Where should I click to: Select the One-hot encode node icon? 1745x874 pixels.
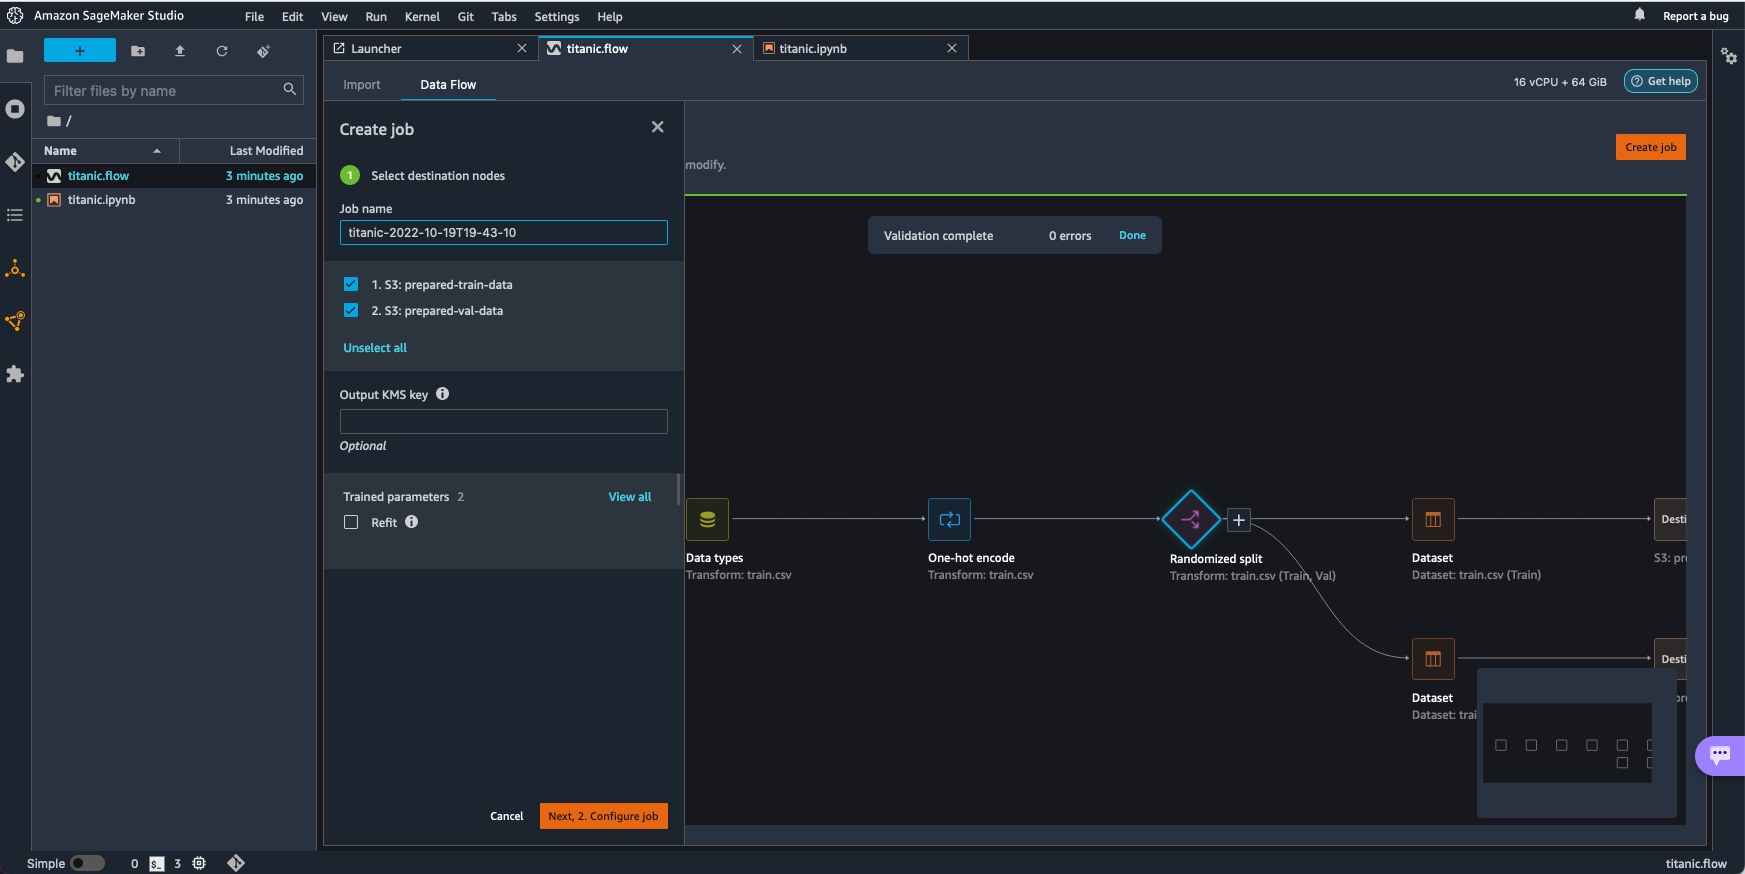click(x=949, y=519)
